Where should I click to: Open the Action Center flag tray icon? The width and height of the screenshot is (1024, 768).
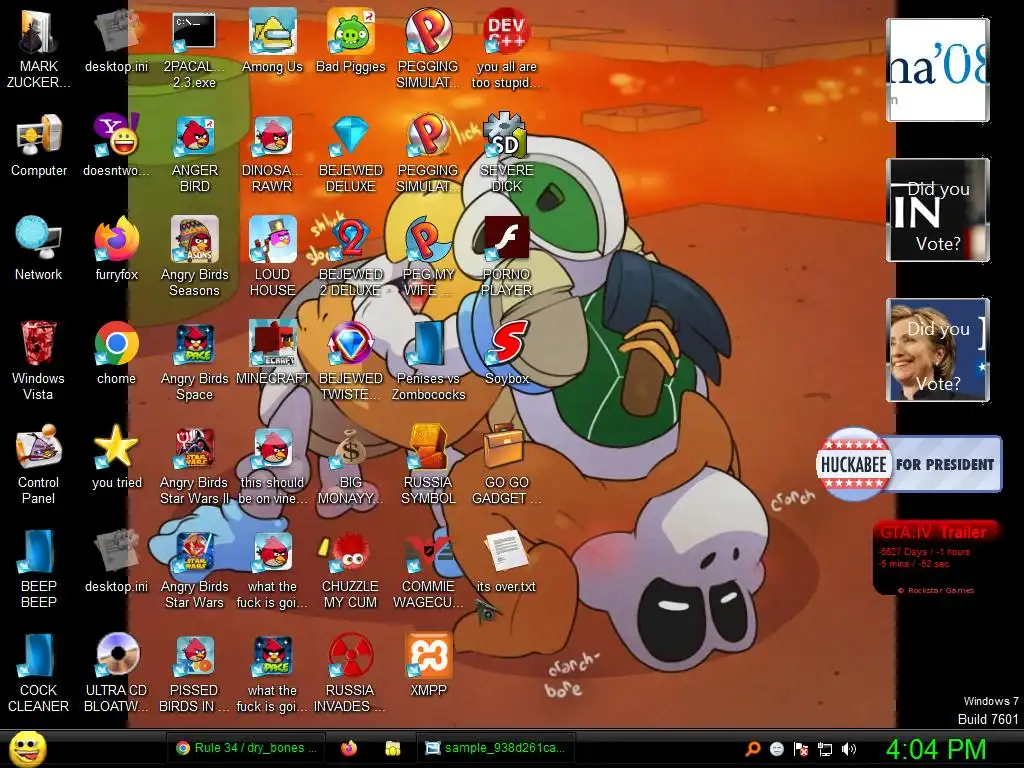pos(801,749)
